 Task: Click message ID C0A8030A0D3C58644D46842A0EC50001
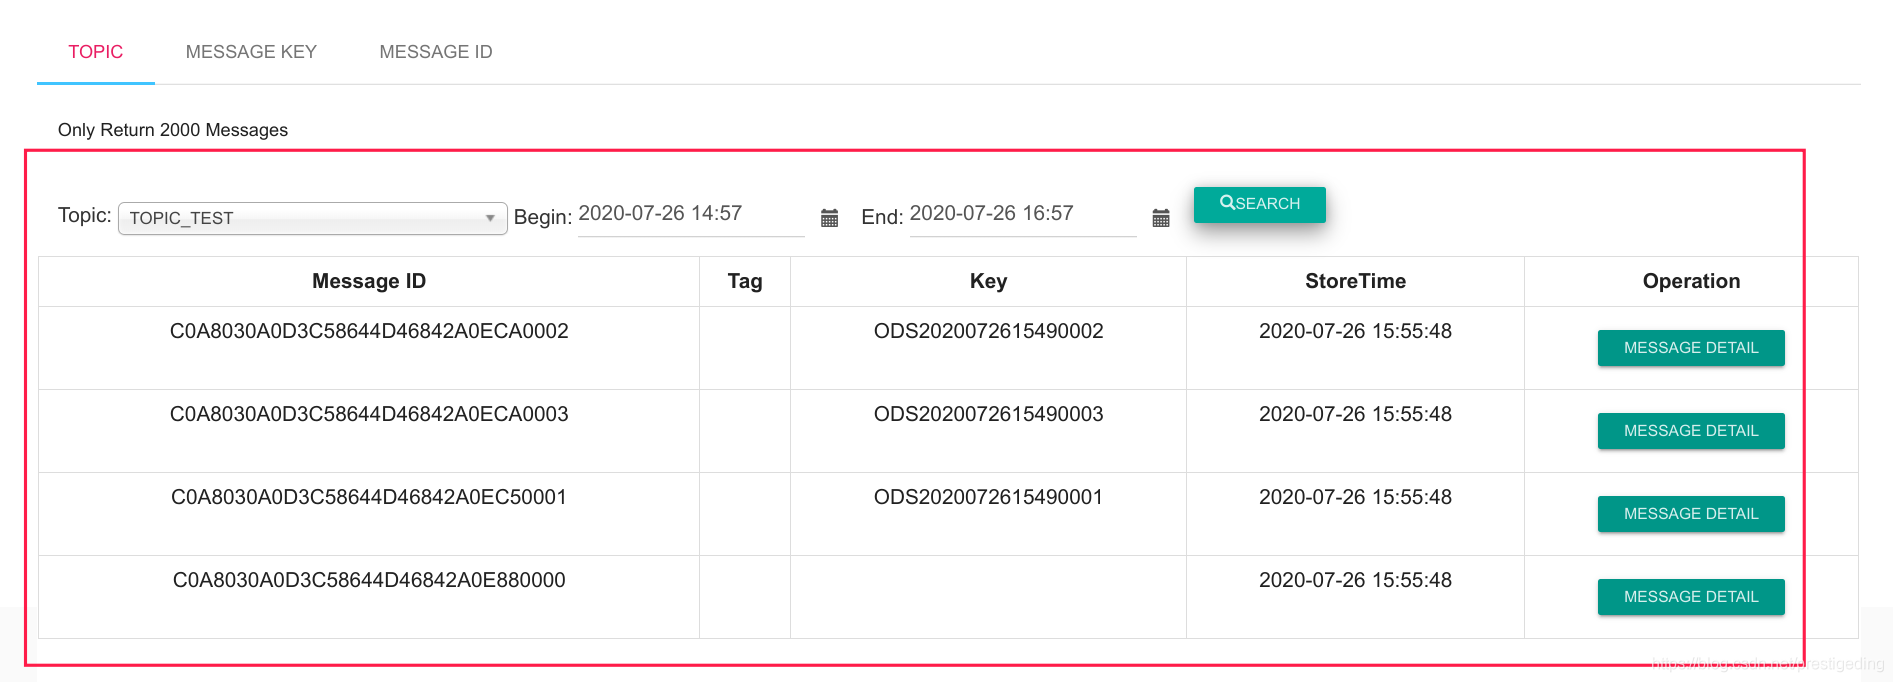pos(369,498)
